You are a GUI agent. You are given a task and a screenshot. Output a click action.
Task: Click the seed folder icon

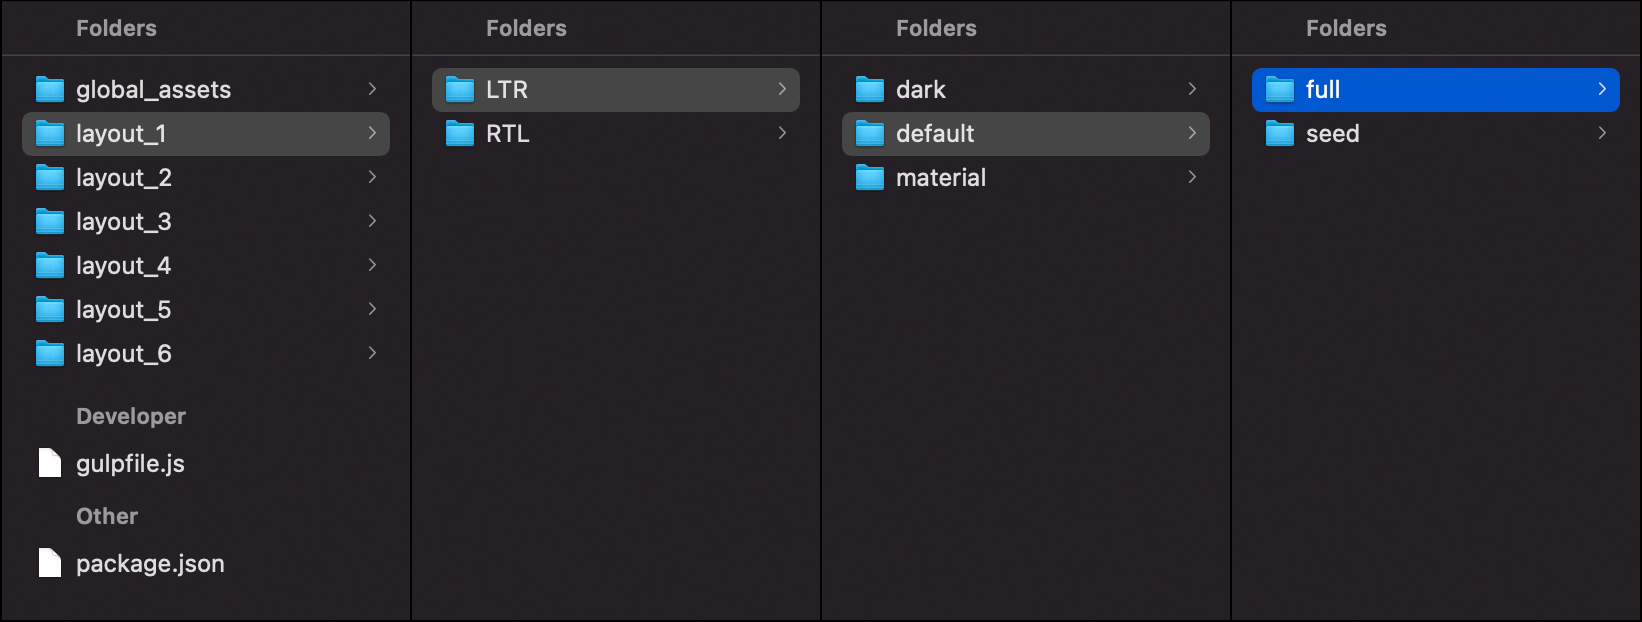click(x=1280, y=134)
